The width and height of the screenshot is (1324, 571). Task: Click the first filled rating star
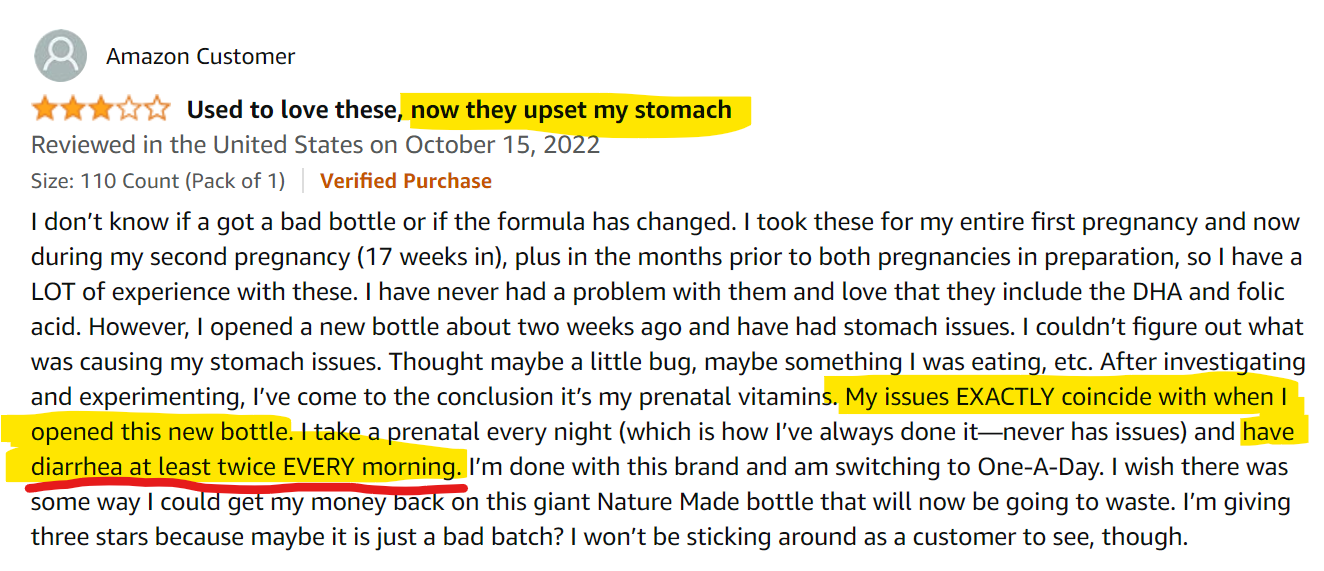click(x=45, y=110)
